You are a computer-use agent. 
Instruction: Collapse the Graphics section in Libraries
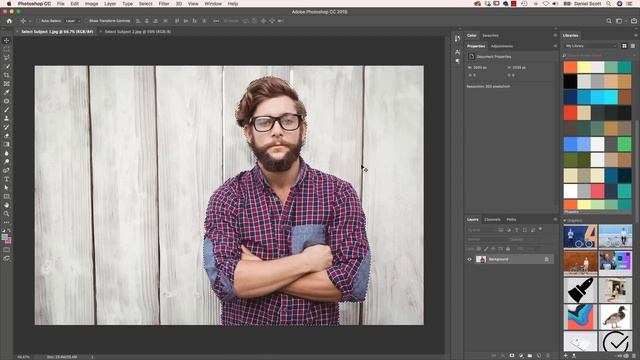565,220
